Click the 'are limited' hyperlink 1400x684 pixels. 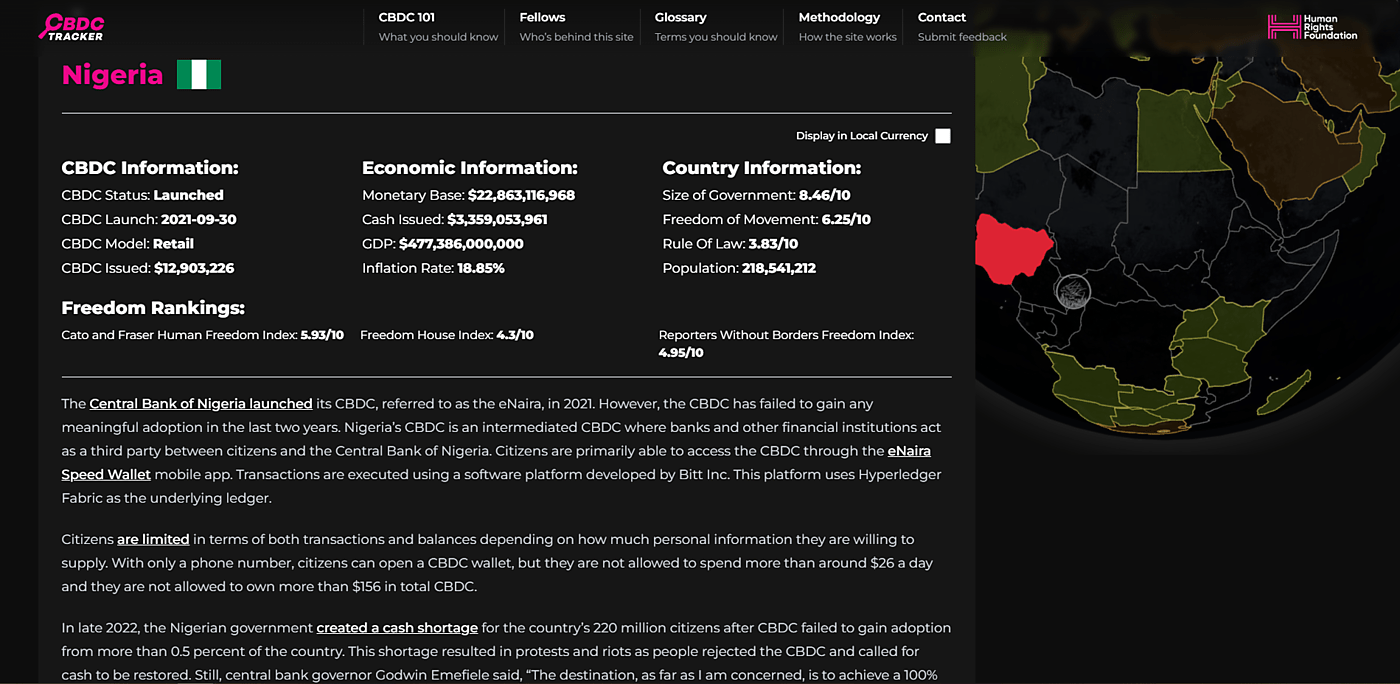(x=153, y=540)
